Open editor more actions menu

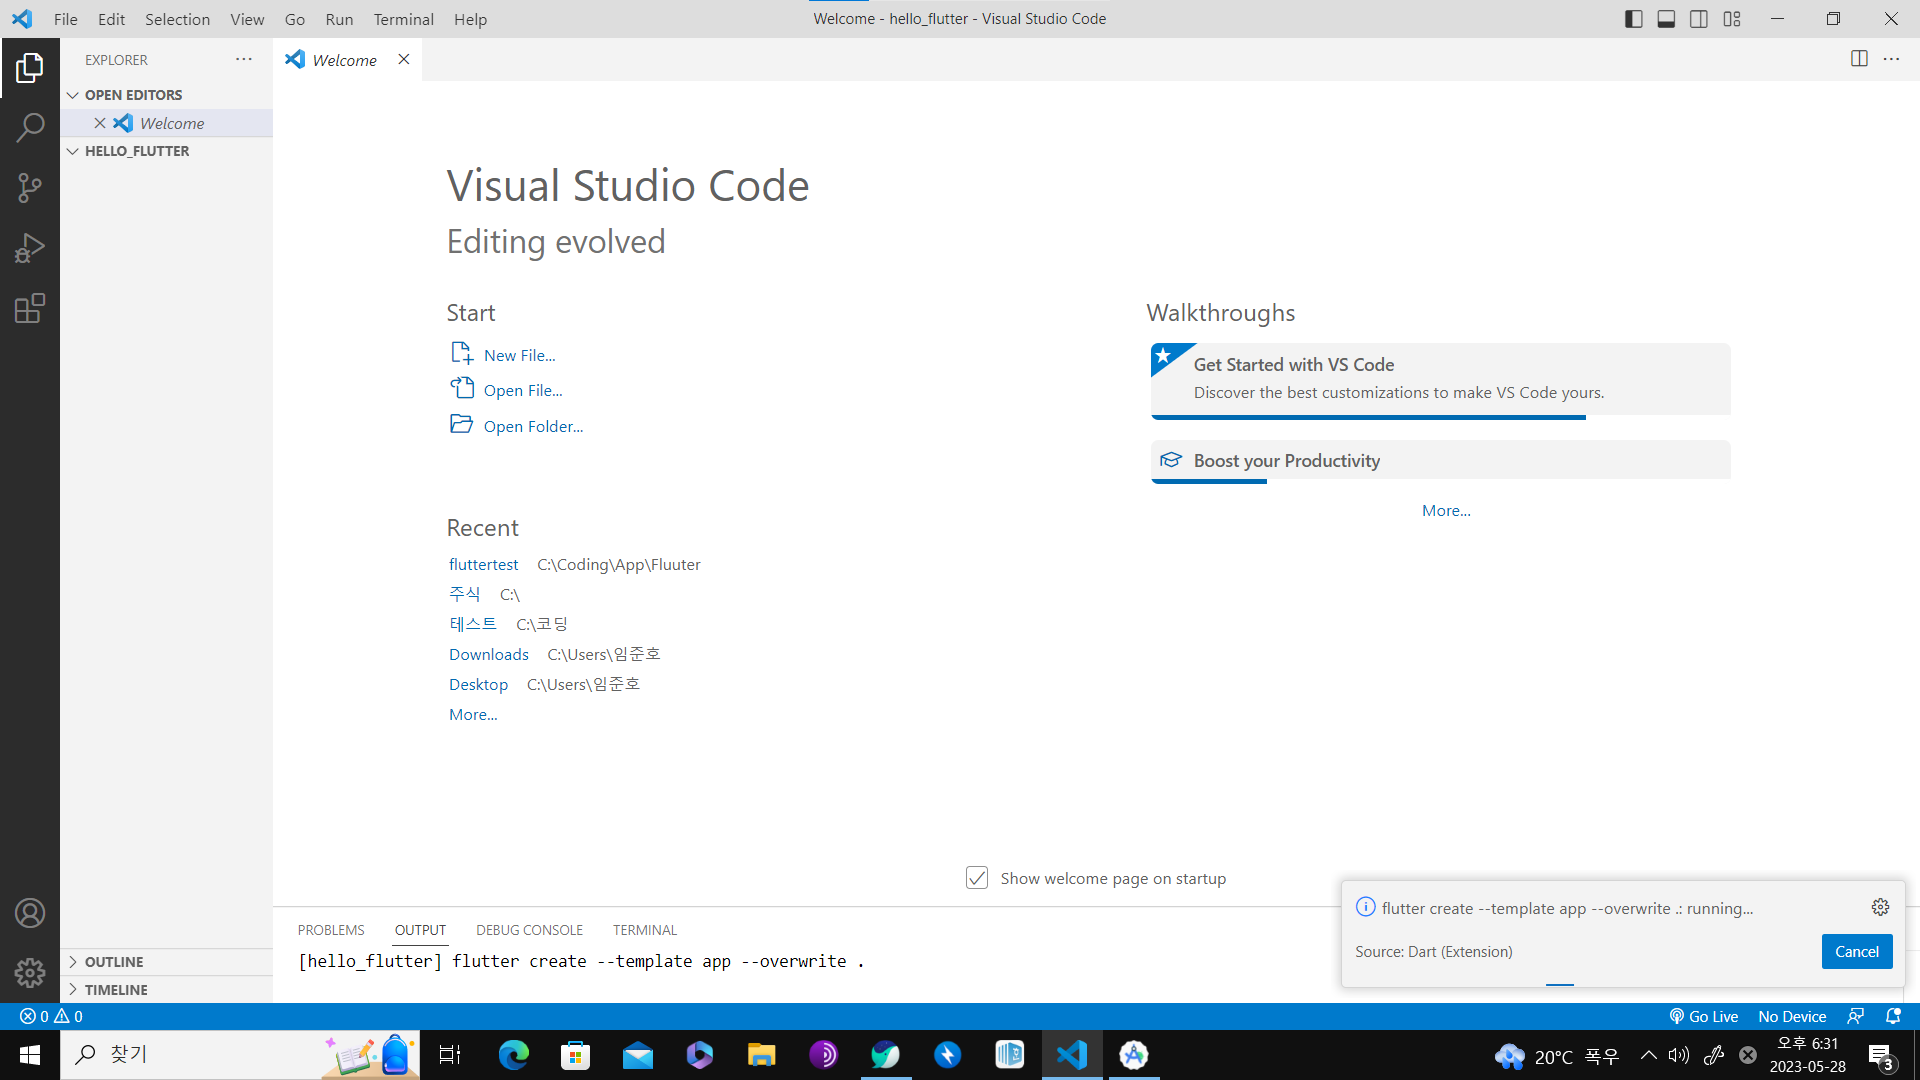[x=1891, y=59]
